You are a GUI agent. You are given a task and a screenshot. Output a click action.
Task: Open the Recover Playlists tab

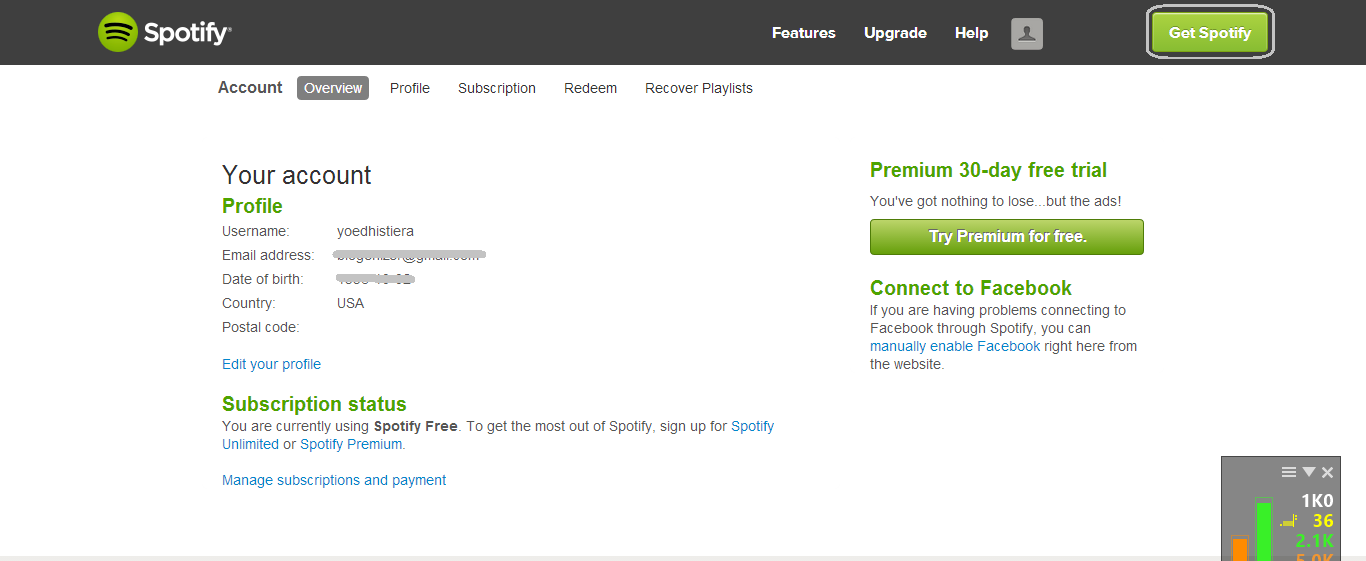[699, 88]
